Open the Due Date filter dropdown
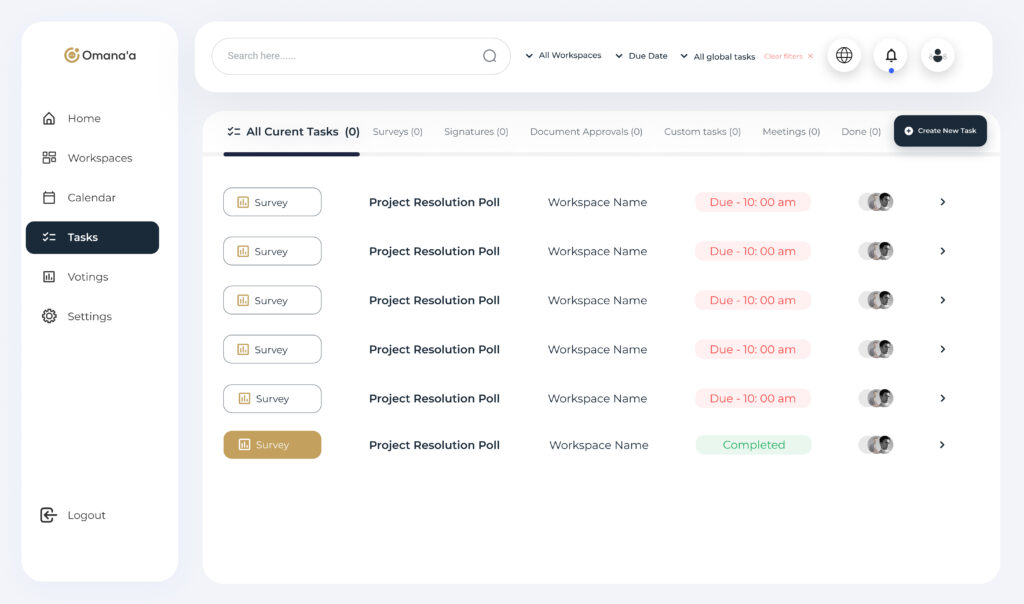The width and height of the screenshot is (1024, 604). 641,56
